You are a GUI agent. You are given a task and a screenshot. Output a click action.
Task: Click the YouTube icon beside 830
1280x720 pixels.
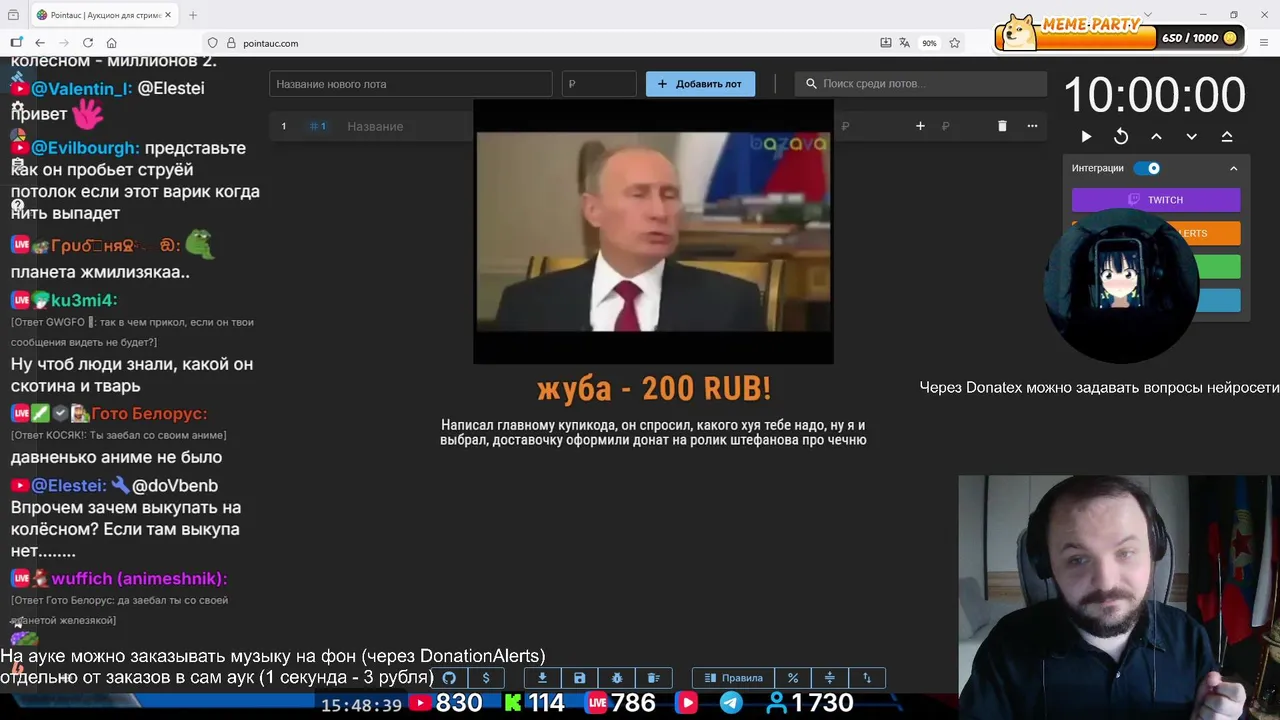click(x=421, y=703)
